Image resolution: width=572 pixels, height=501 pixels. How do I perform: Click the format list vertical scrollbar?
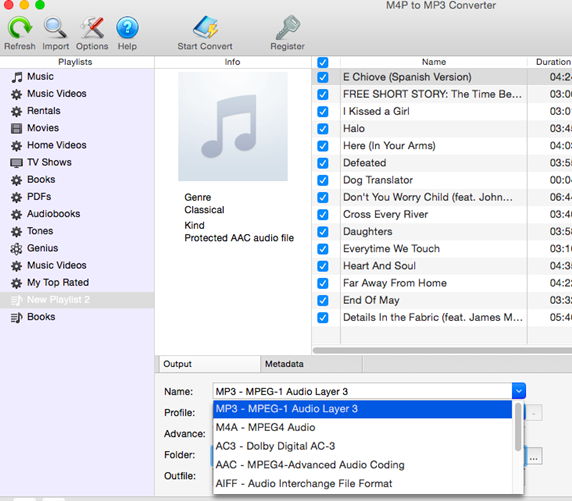(518, 427)
